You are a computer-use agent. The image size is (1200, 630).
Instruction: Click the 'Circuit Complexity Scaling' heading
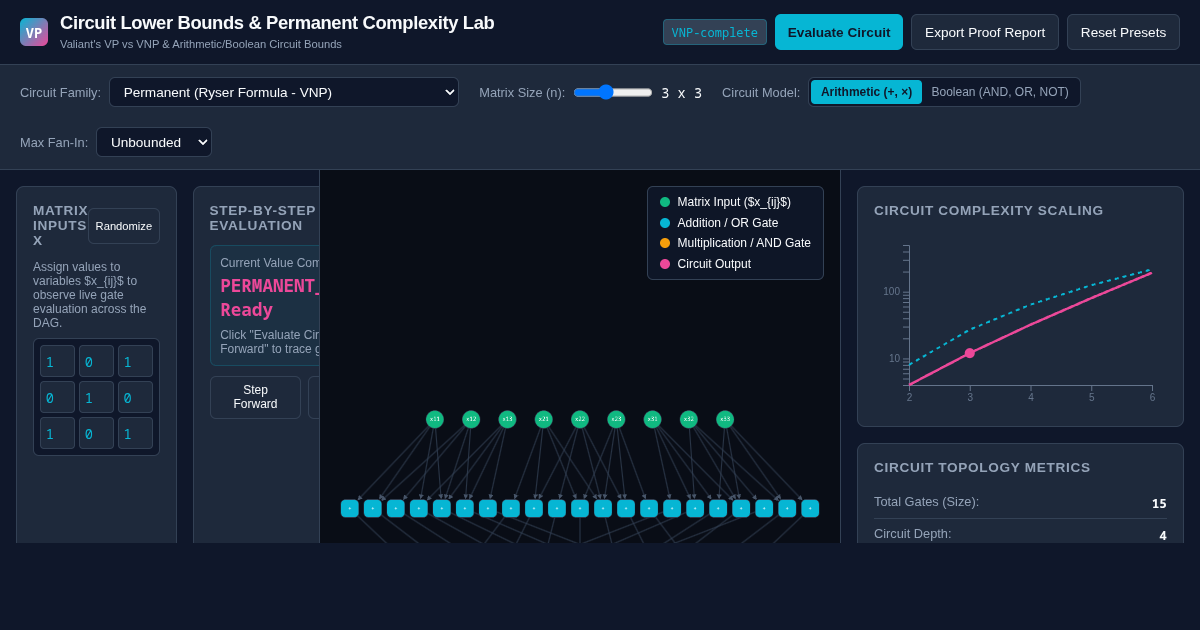click(x=989, y=211)
